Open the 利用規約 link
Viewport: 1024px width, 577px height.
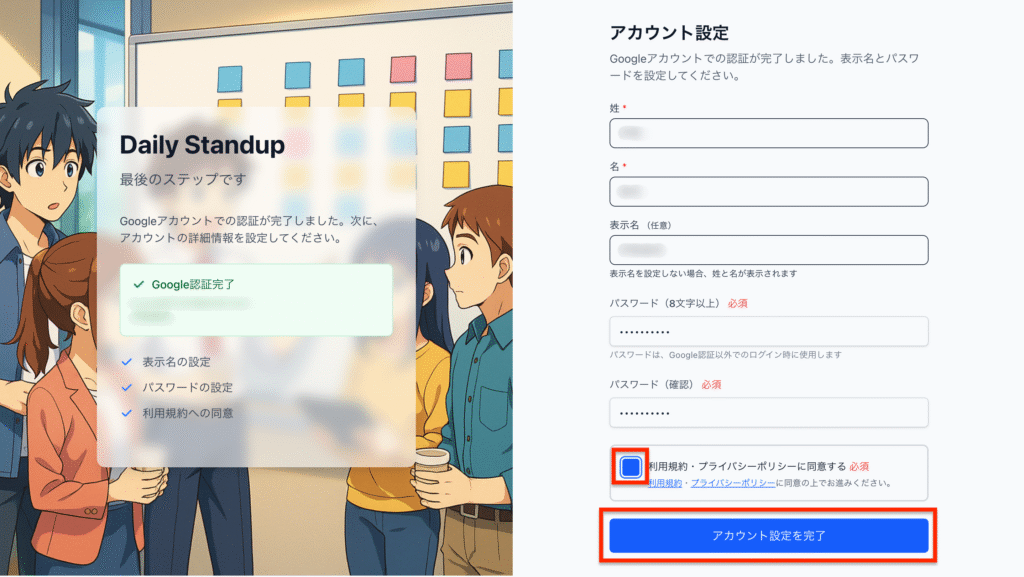pos(665,484)
